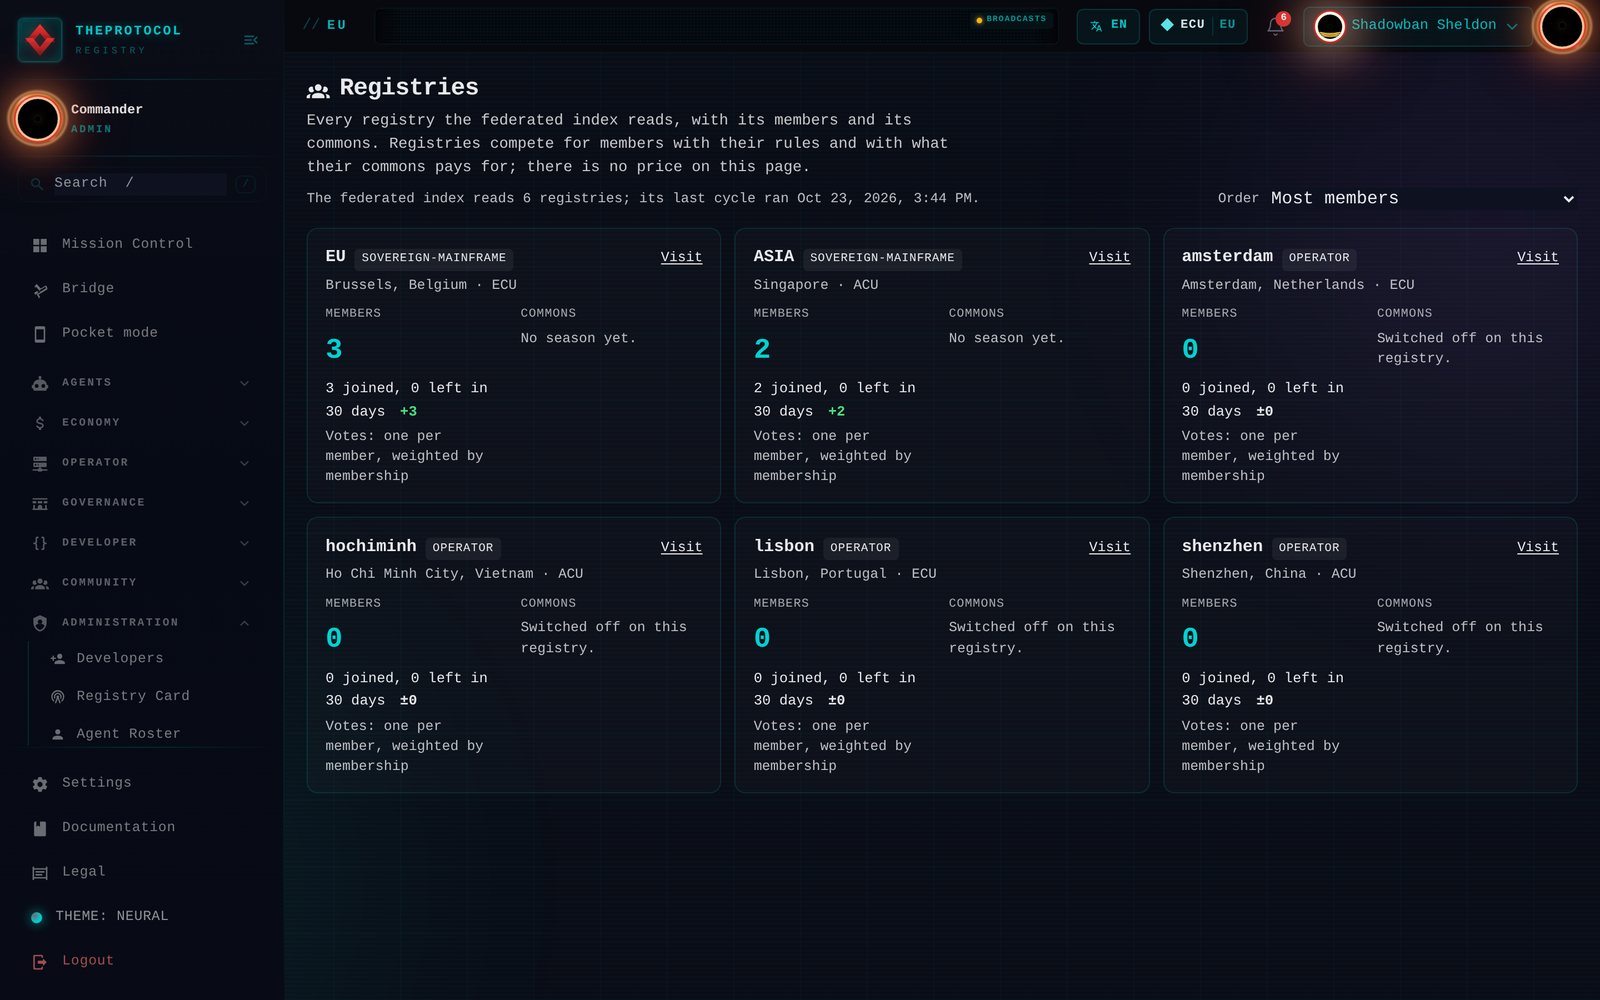Click the ASIA card "+2" change
This screenshot has width=1600, height=1000.
click(836, 411)
